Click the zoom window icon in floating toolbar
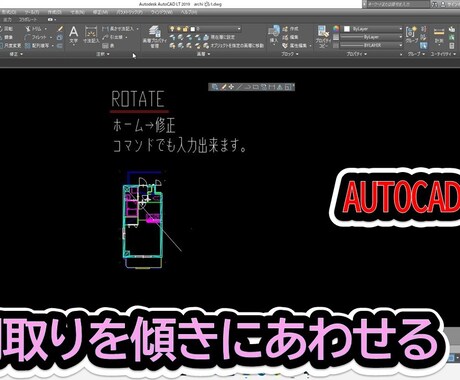 215,87
